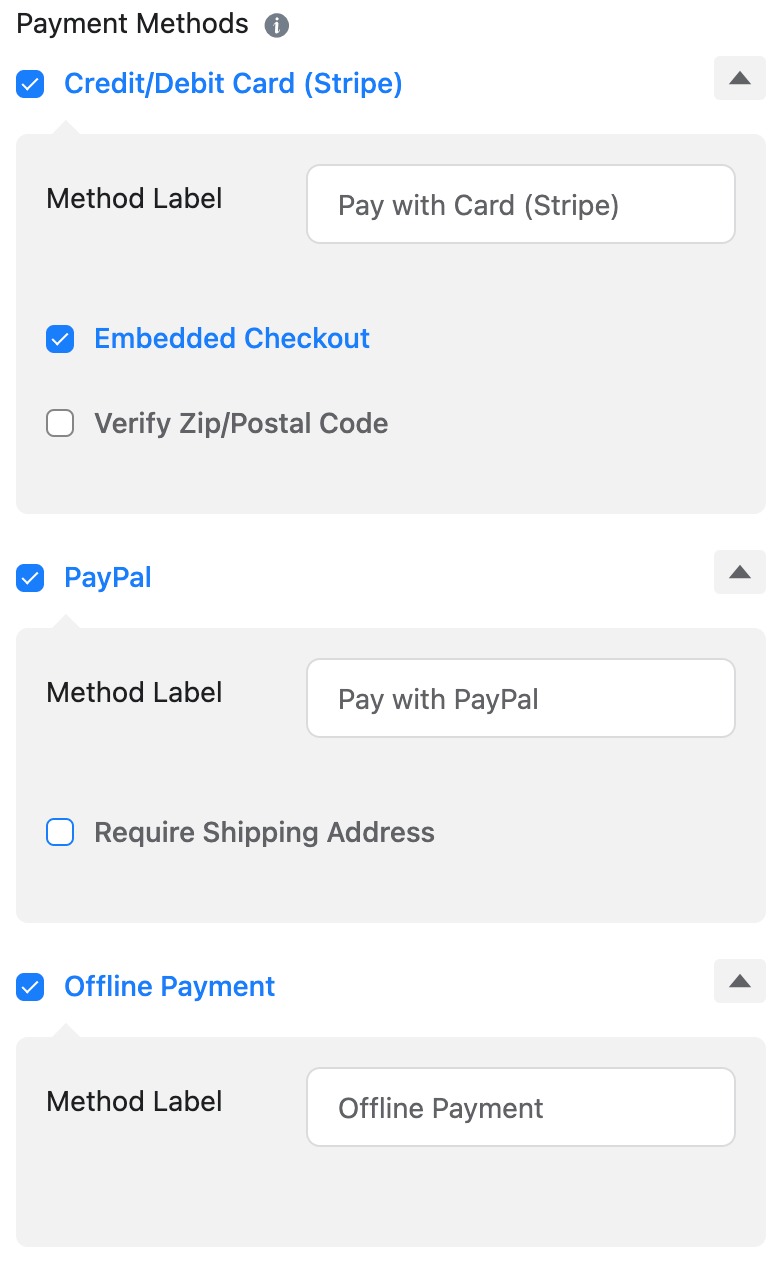Focus the Offline Payment method label field
Viewport: 778px width, 1262px height.
point(520,1108)
